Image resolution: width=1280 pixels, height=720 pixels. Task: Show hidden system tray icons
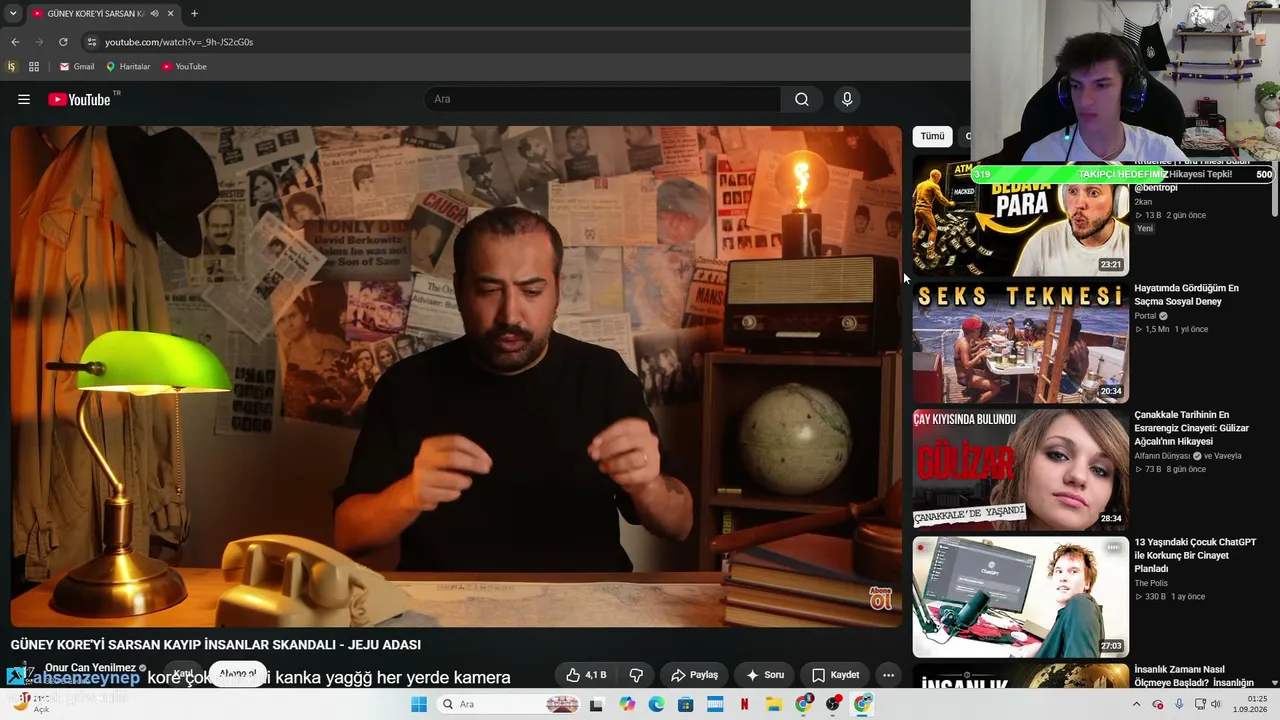coord(1136,704)
